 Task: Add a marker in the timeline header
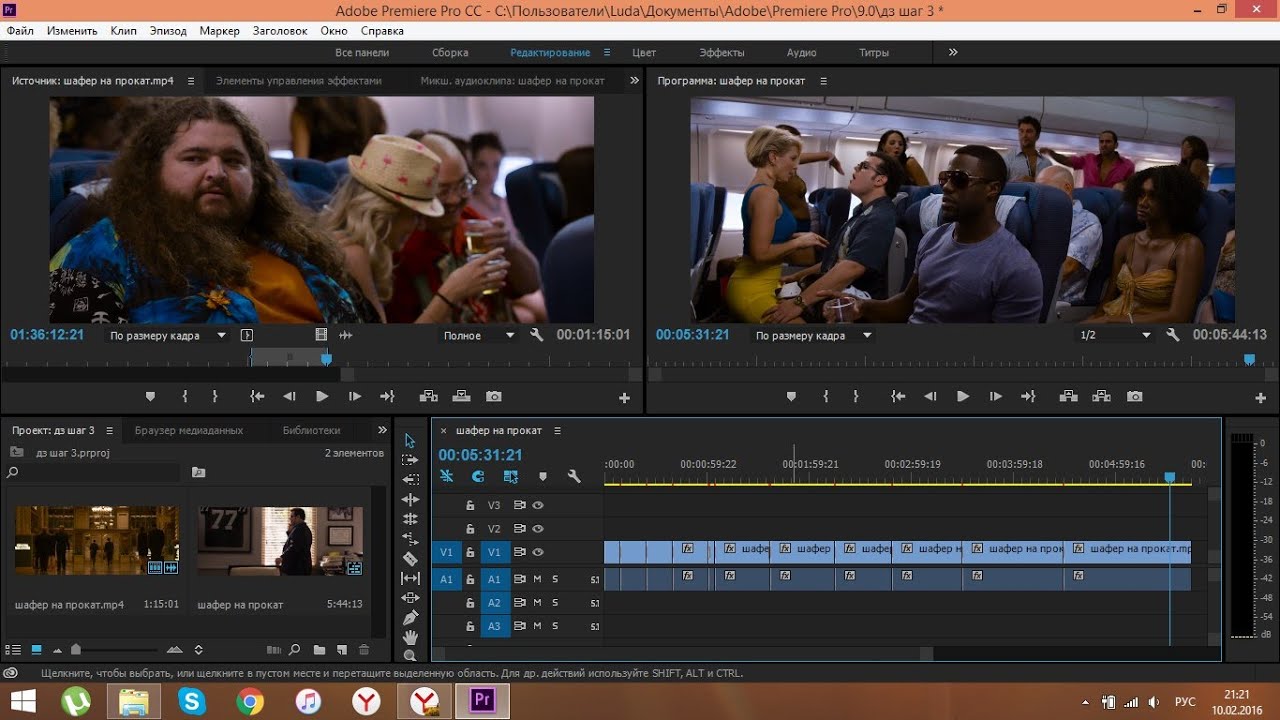tap(543, 477)
